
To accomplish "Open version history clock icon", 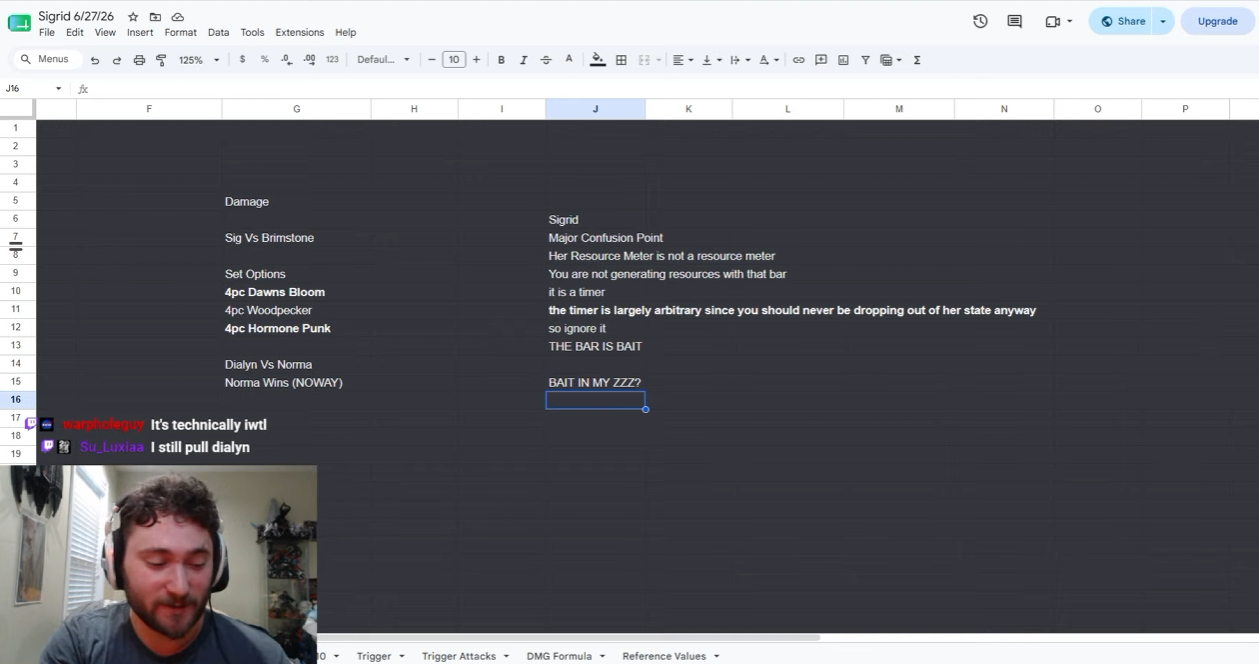I will (x=980, y=21).
